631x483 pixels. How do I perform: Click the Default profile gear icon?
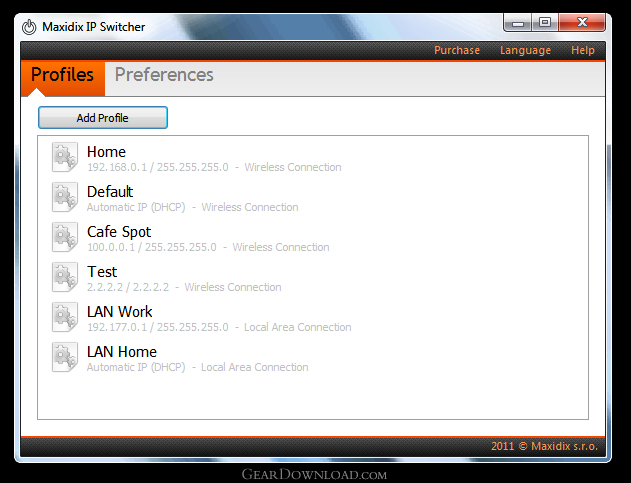(65, 197)
